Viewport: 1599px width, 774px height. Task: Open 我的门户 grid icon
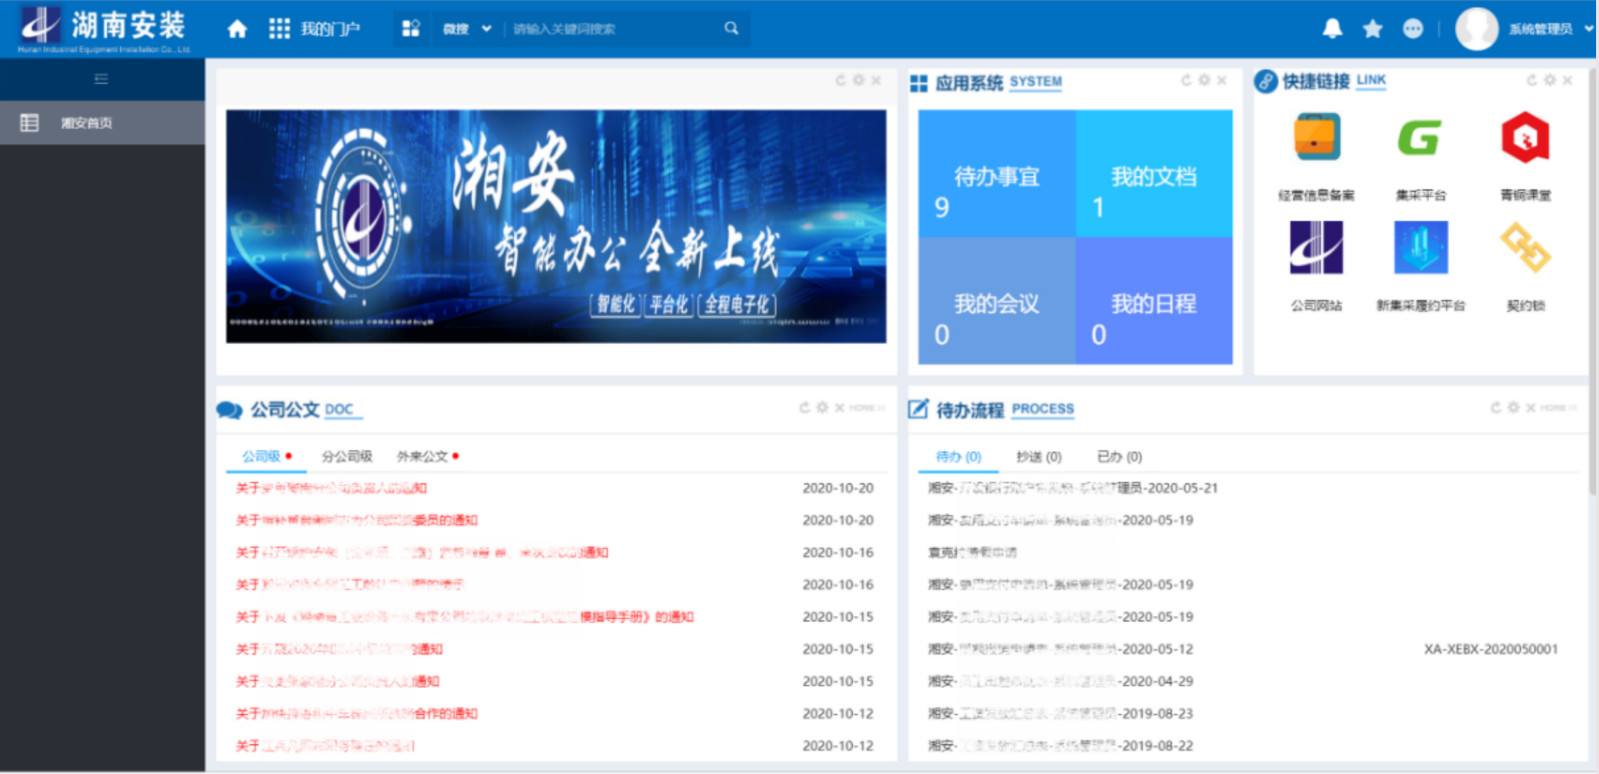pos(279,29)
